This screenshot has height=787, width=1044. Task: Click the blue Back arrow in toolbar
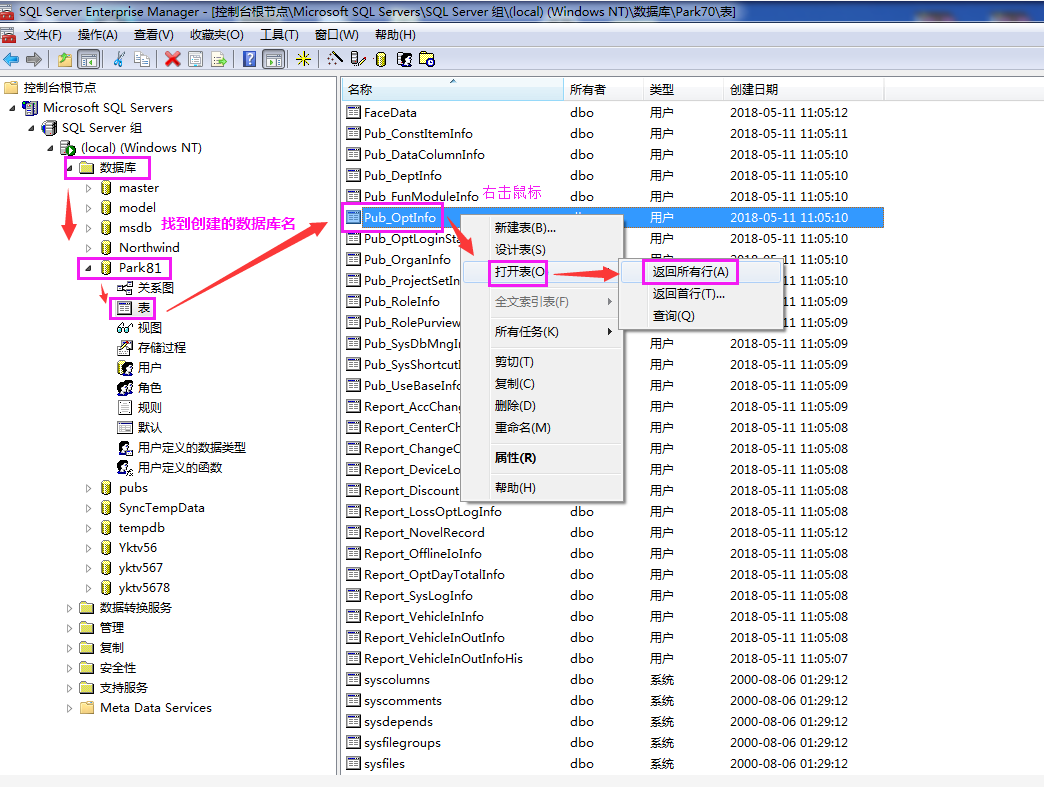coord(11,60)
